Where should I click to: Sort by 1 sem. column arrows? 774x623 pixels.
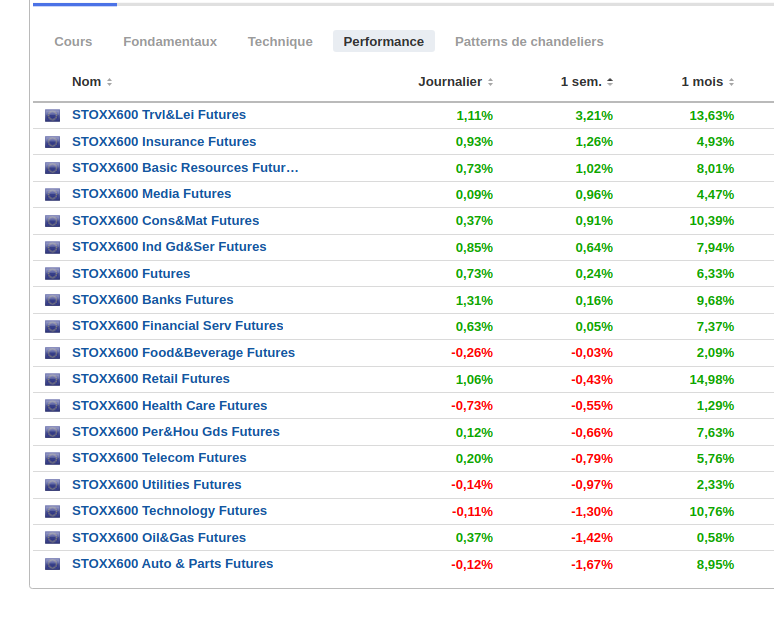(610, 82)
